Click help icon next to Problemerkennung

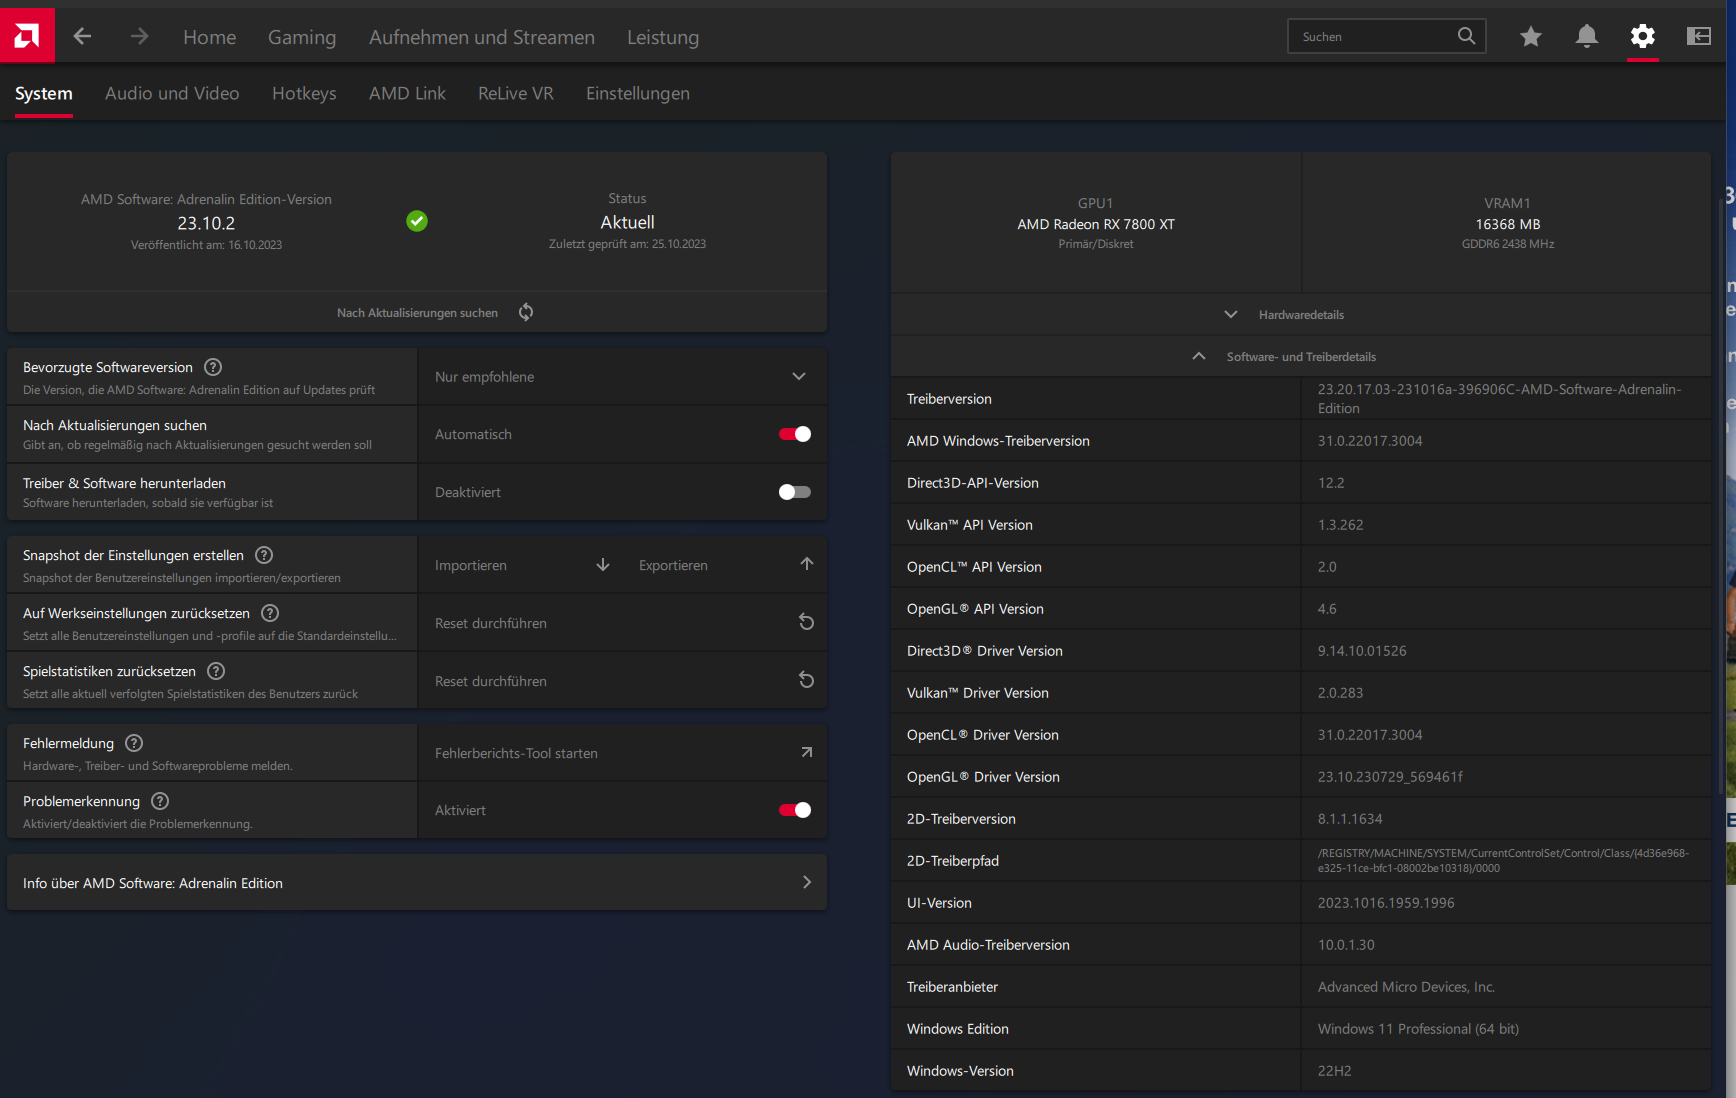pyautogui.click(x=160, y=801)
